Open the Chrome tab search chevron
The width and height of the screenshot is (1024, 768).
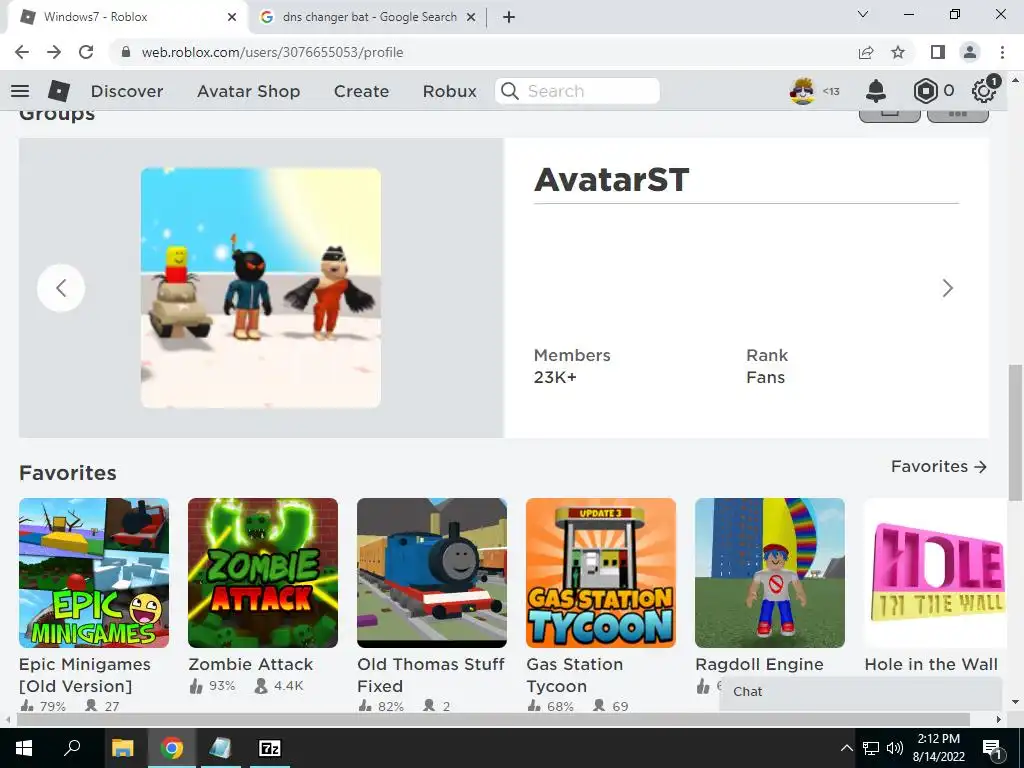[863, 14]
